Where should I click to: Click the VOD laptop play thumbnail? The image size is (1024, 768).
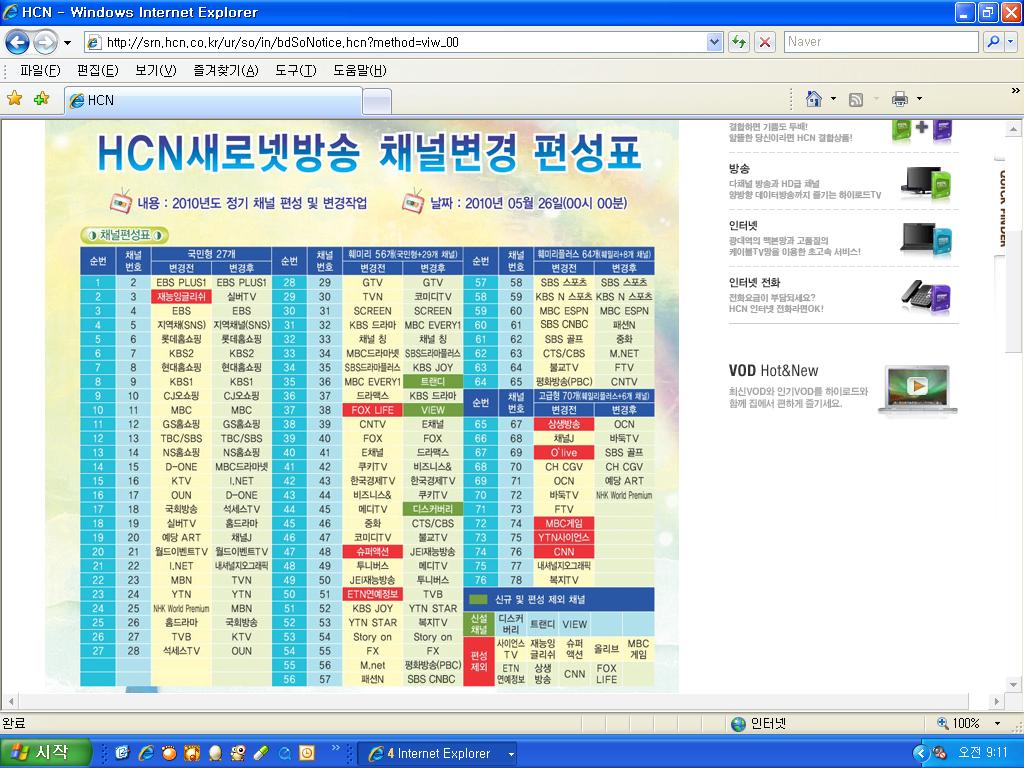click(918, 389)
